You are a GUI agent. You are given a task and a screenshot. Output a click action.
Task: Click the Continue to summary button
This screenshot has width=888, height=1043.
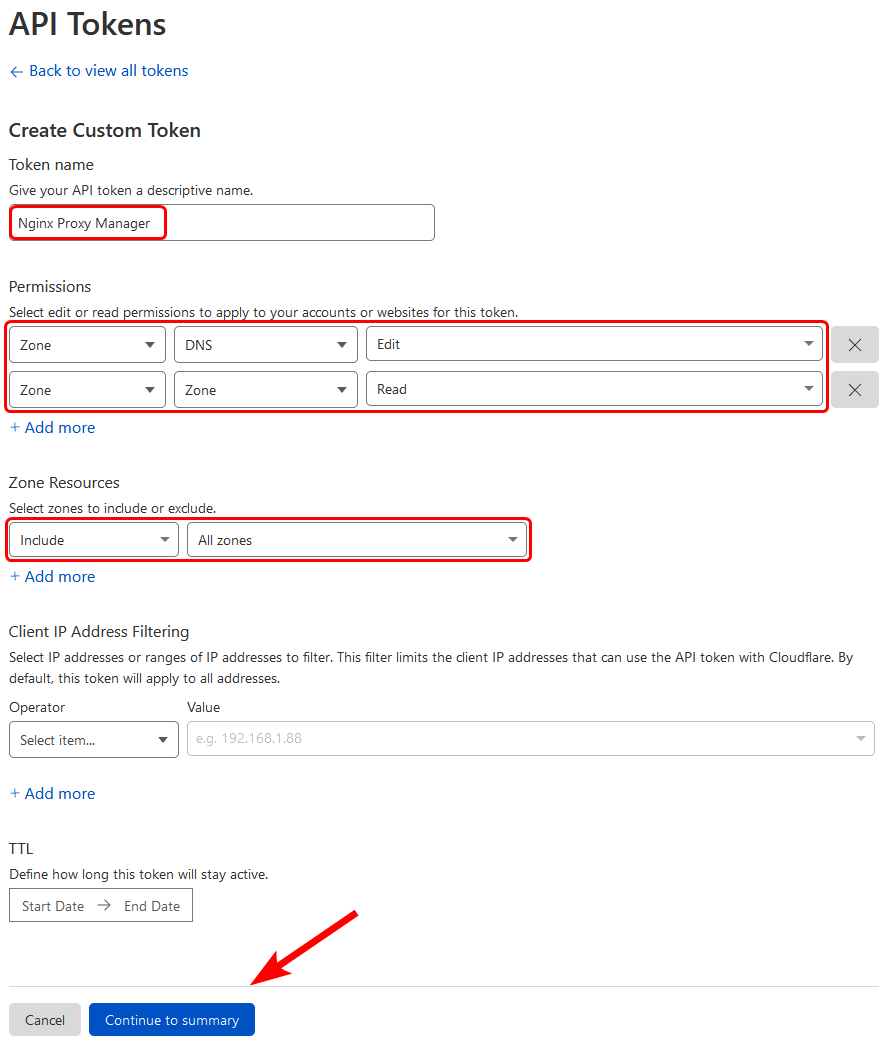[x=171, y=1019]
